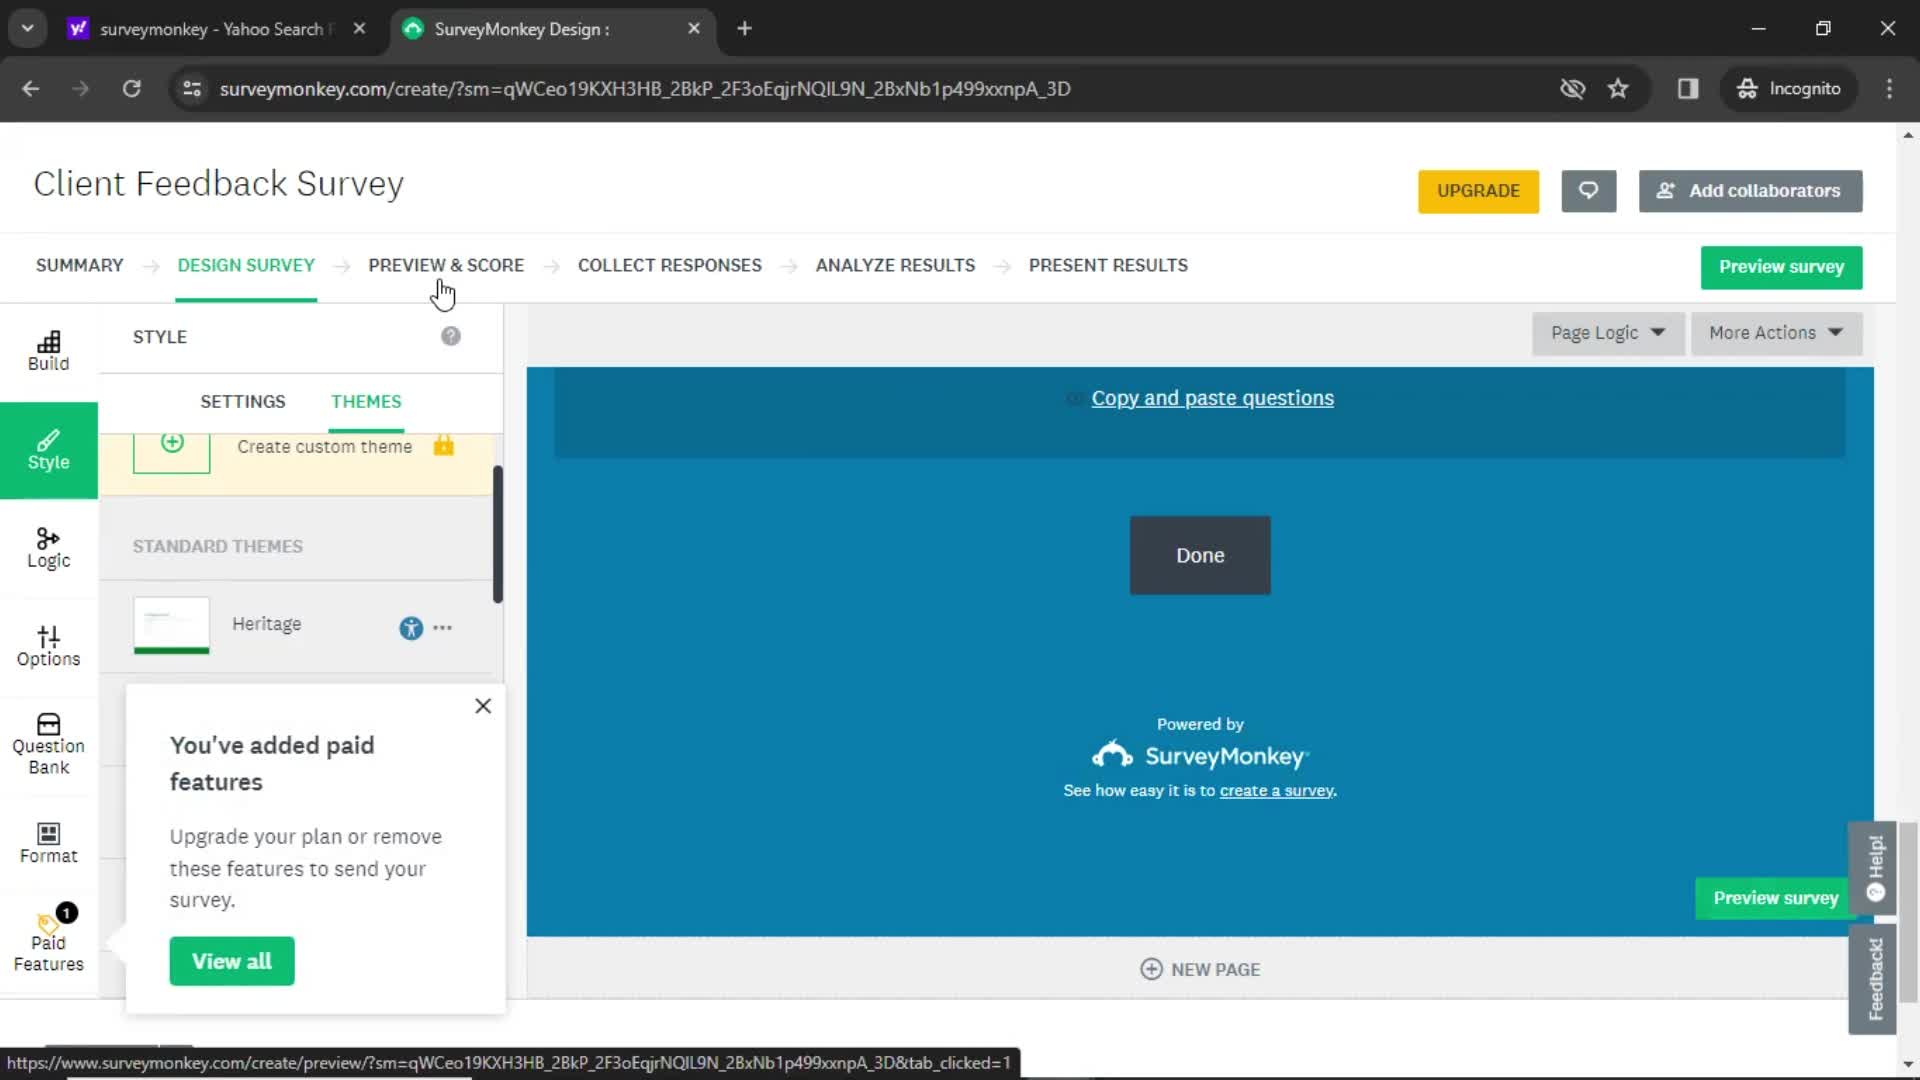
Task: Click the Build tool icon
Action: tap(49, 349)
